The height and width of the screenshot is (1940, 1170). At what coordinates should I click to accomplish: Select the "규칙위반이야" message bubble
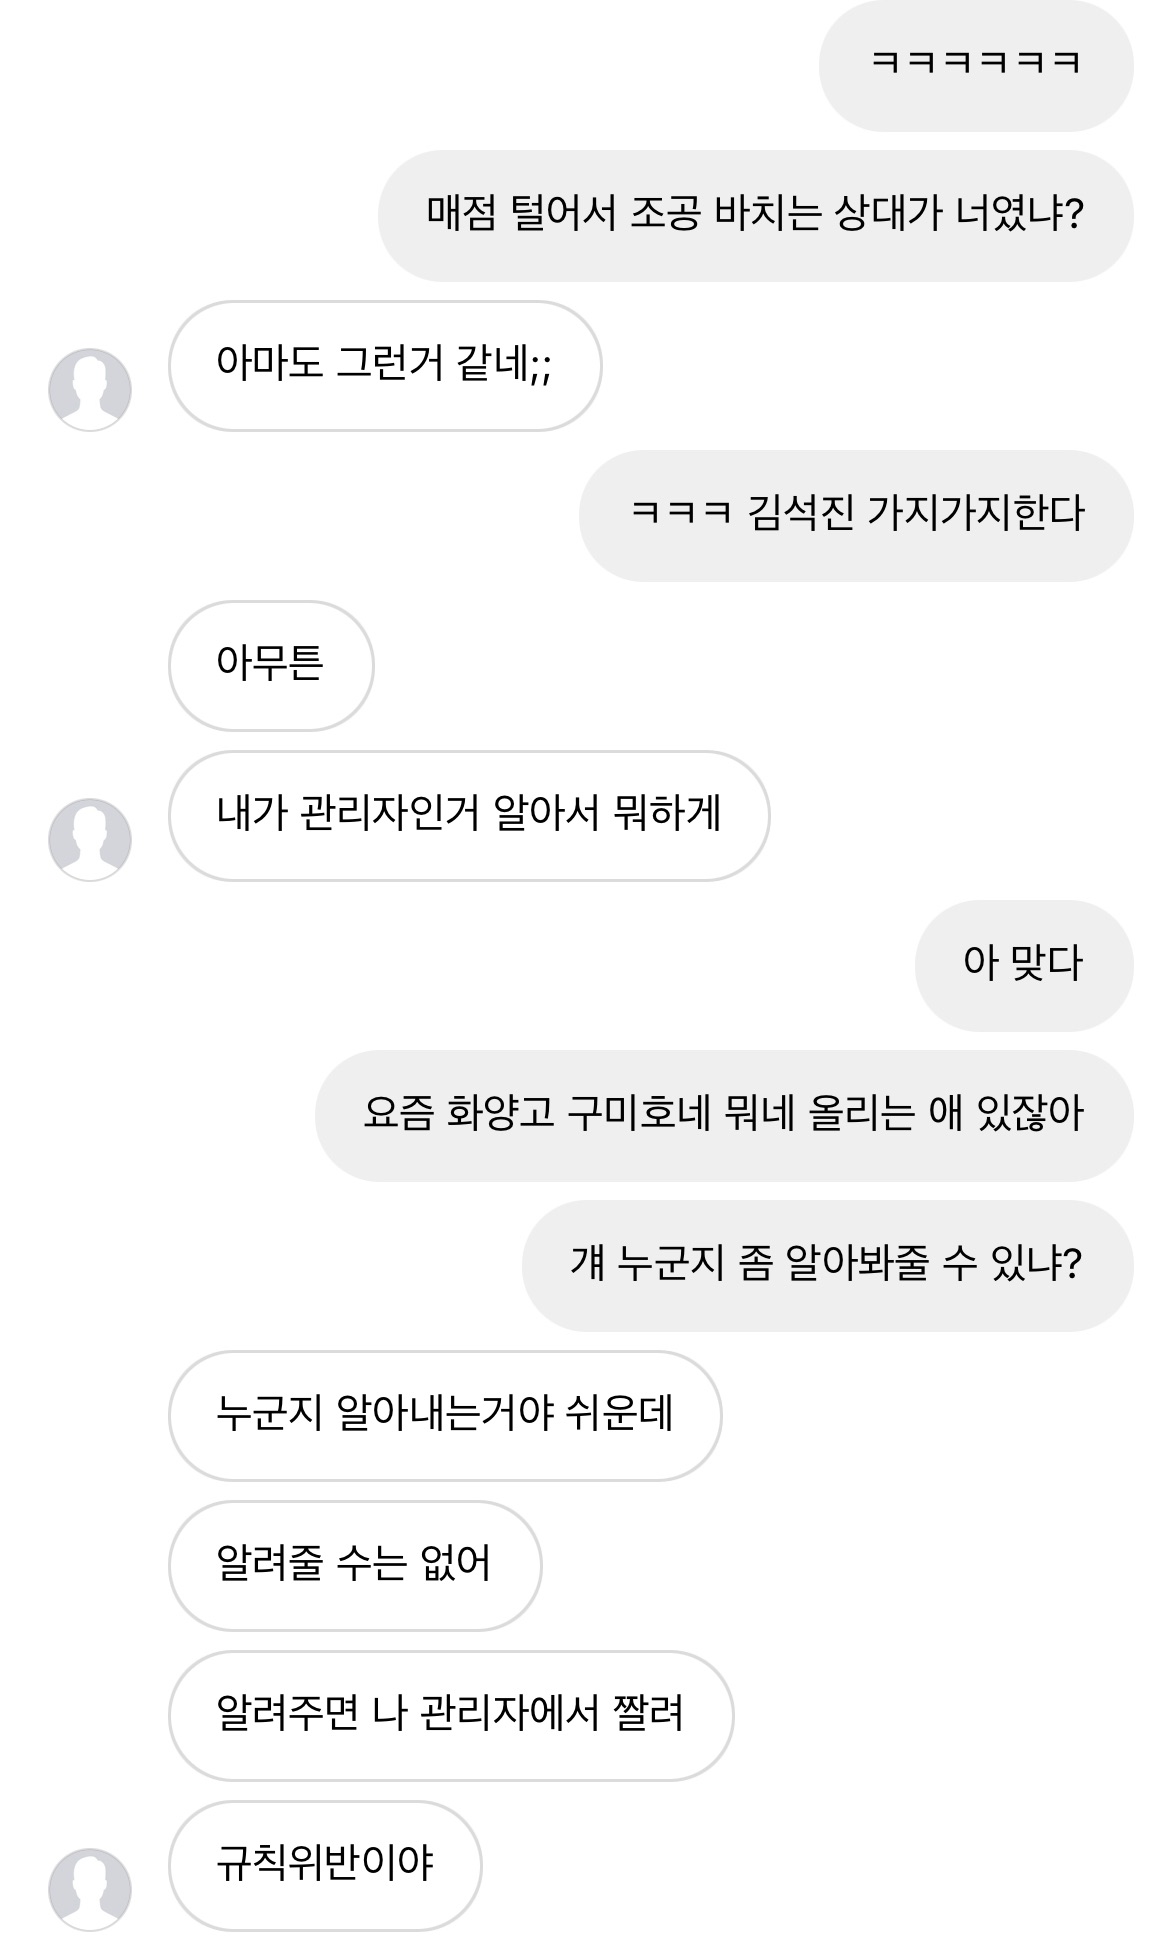point(325,1865)
